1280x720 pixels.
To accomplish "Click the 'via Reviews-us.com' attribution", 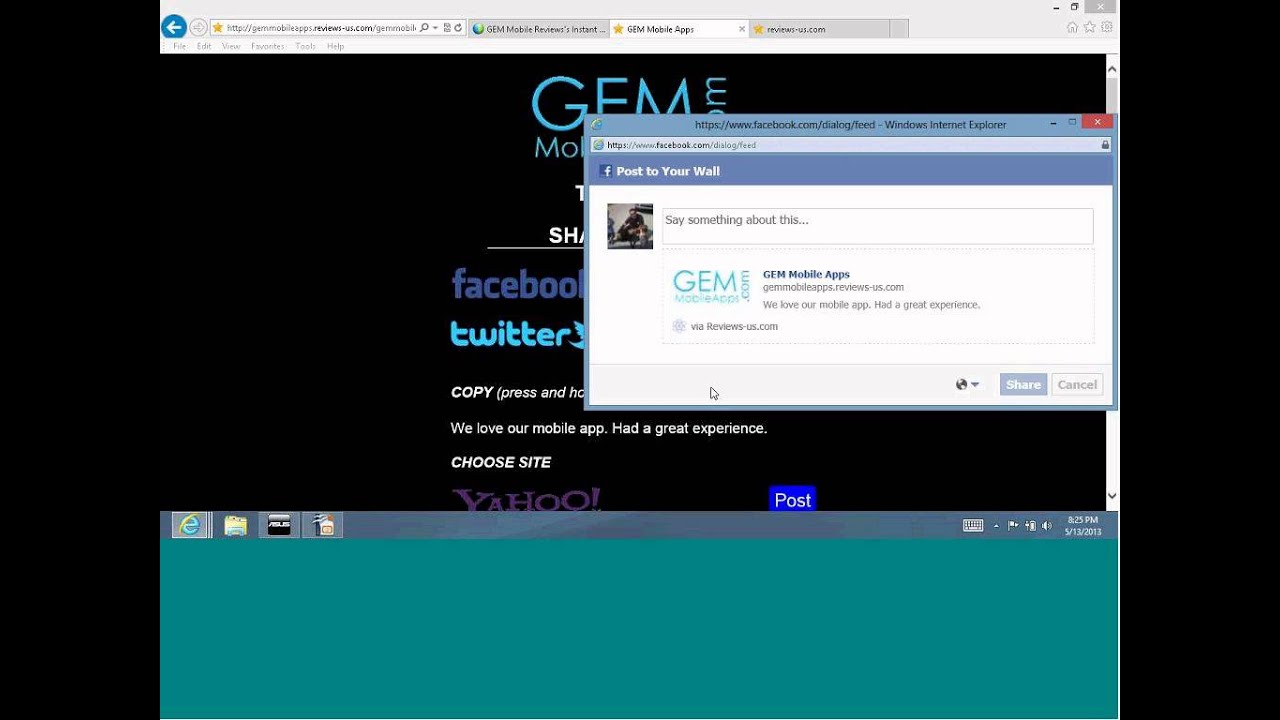I will point(734,326).
